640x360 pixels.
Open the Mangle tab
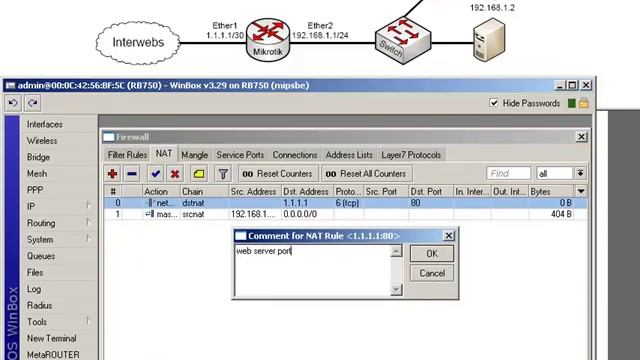195,155
